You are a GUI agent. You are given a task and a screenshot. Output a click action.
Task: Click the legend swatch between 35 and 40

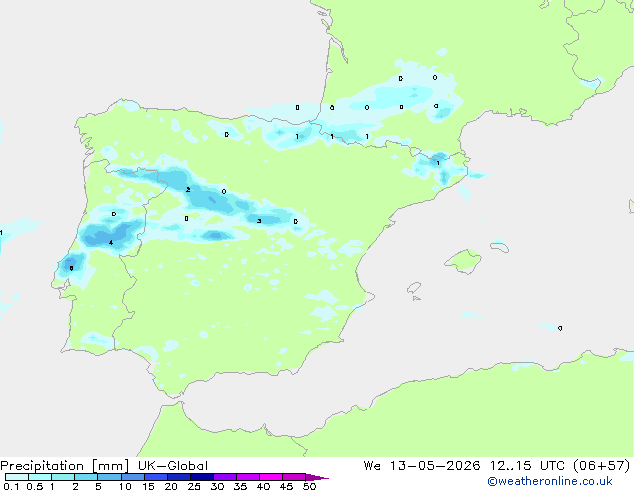click(247, 477)
